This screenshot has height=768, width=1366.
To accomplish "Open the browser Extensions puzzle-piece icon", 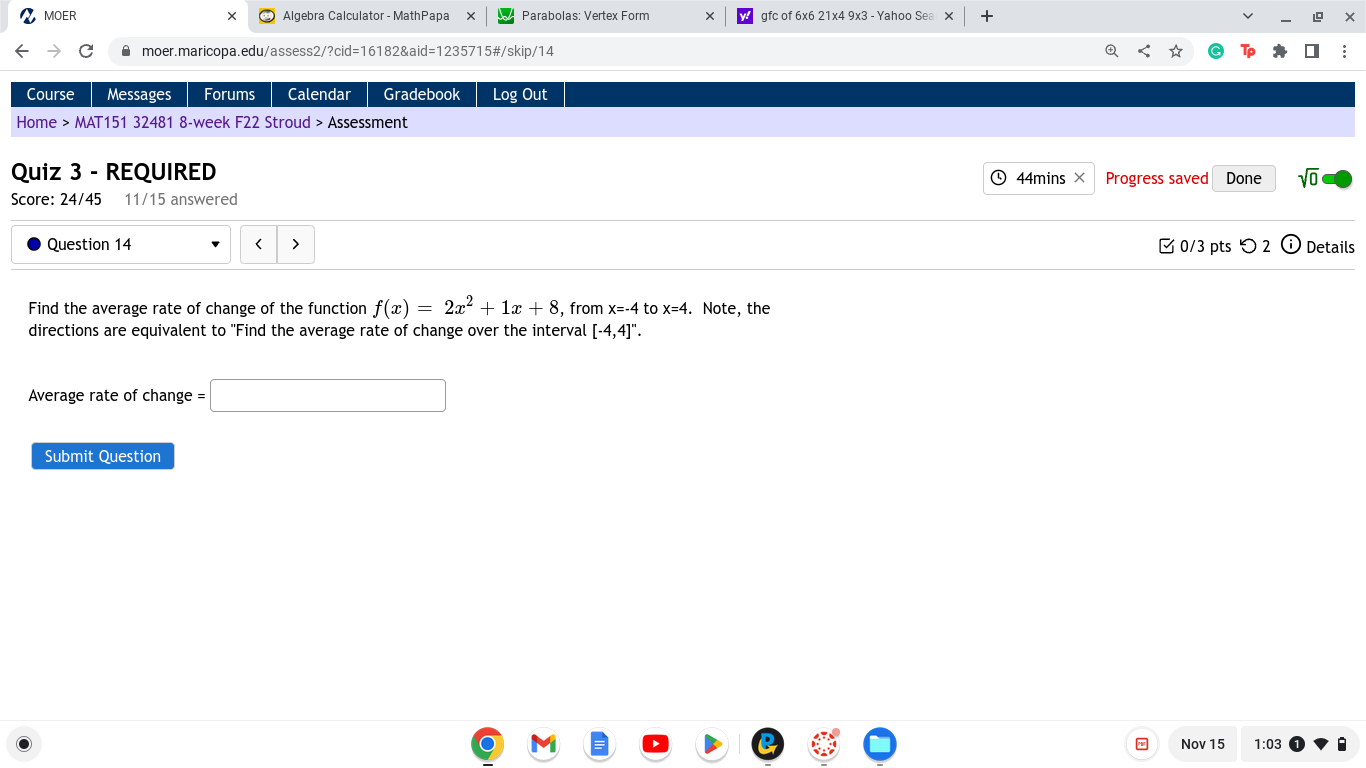I will 1280,50.
